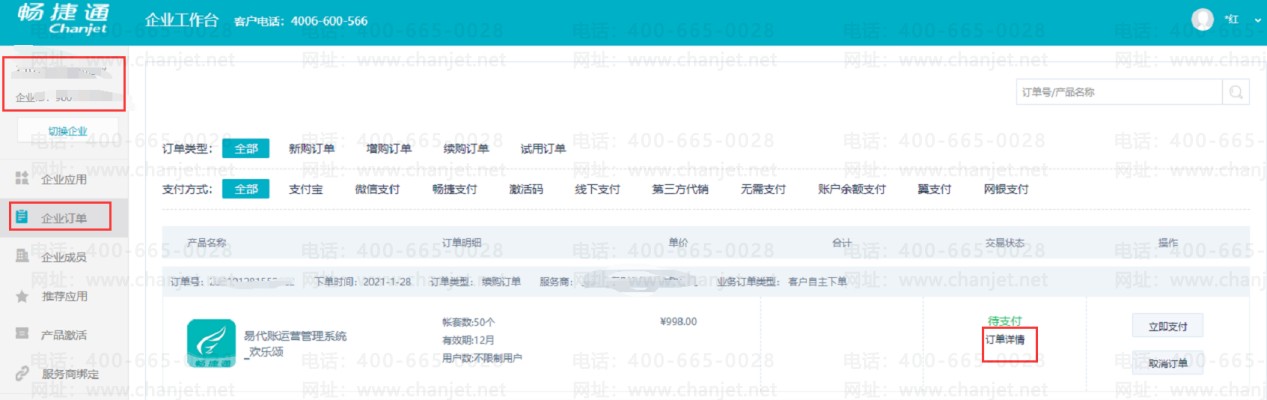Click the 业务订单类型 客户自主下单 text

pos(782,282)
